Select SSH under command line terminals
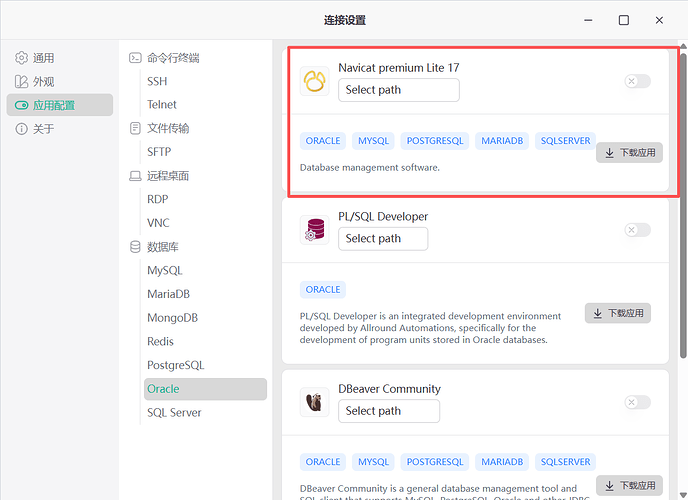Screen dimensions: 688x500 point(157,82)
